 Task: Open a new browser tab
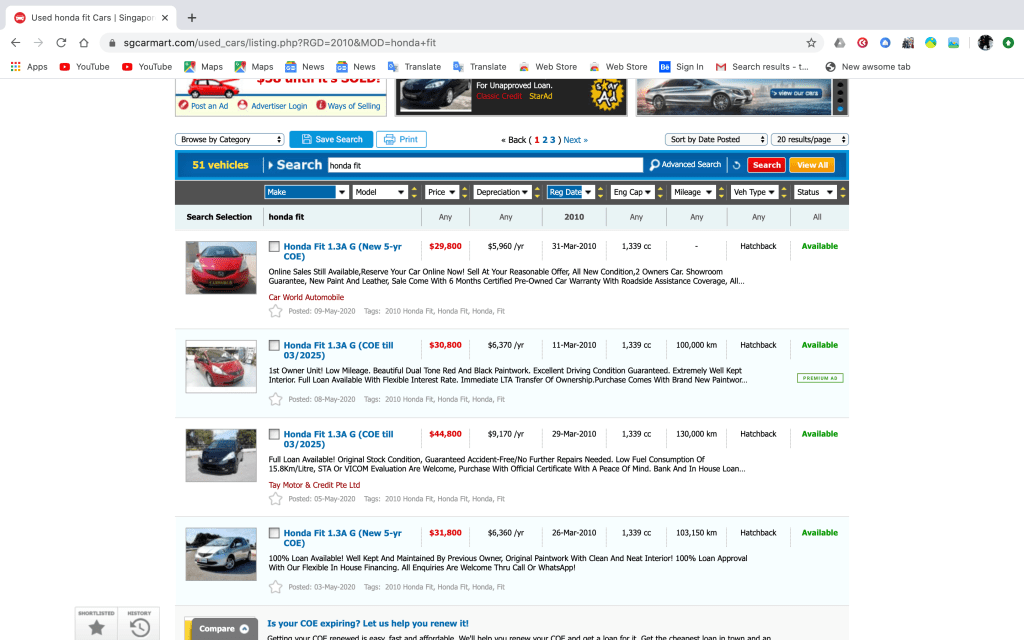click(x=192, y=17)
